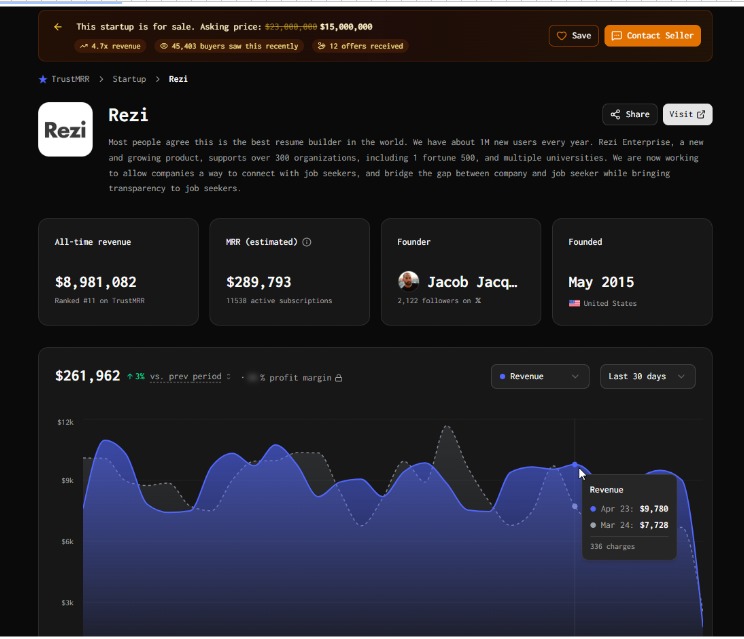Open the Revenue metric dropdown
Screen dimensions: 744x639
(x=540, y=377)
